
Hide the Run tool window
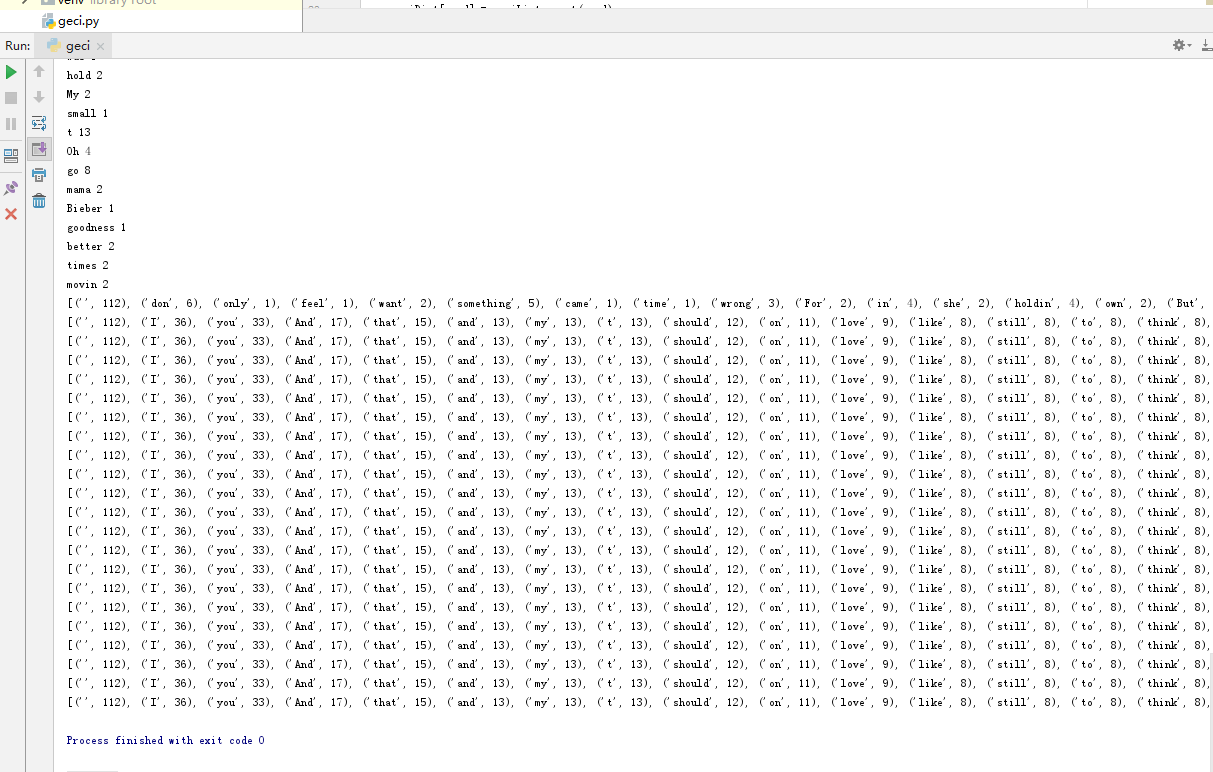pyautogui.click(x=1206, y=45)
